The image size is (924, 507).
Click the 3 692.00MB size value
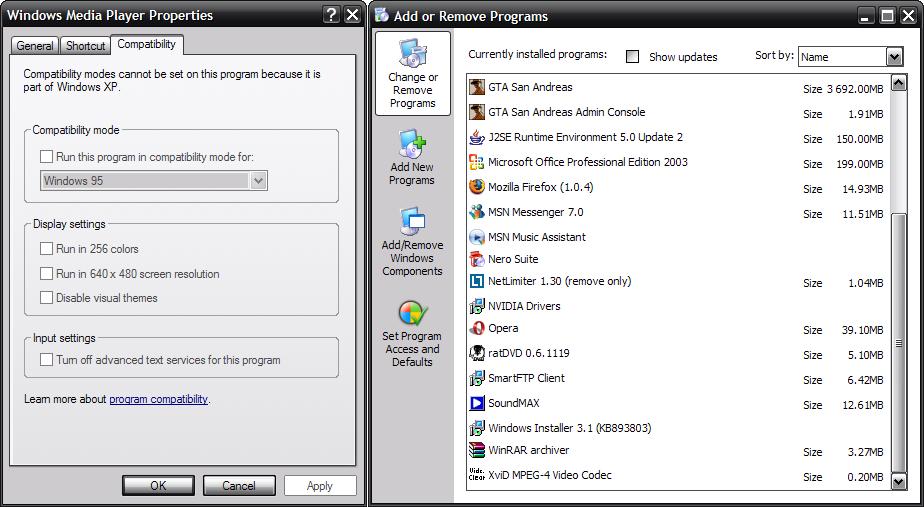coord(855,89)
